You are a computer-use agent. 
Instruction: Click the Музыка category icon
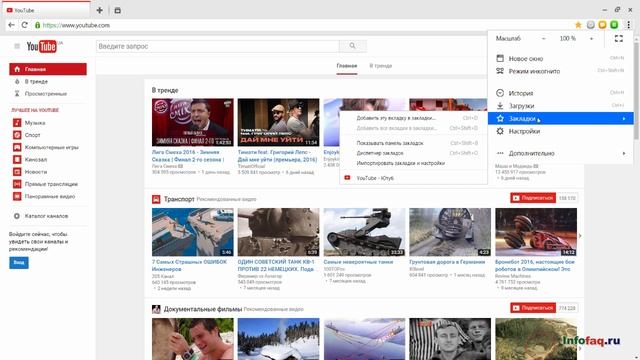(x=17, y=122)
